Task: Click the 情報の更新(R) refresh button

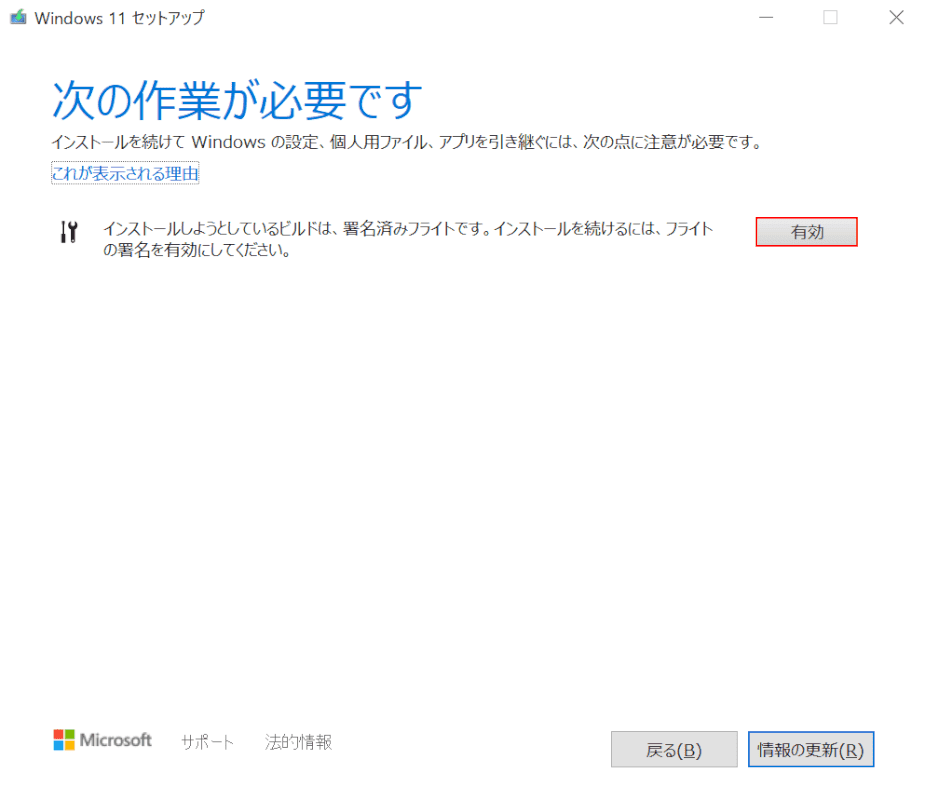Action: coord(810,749)
